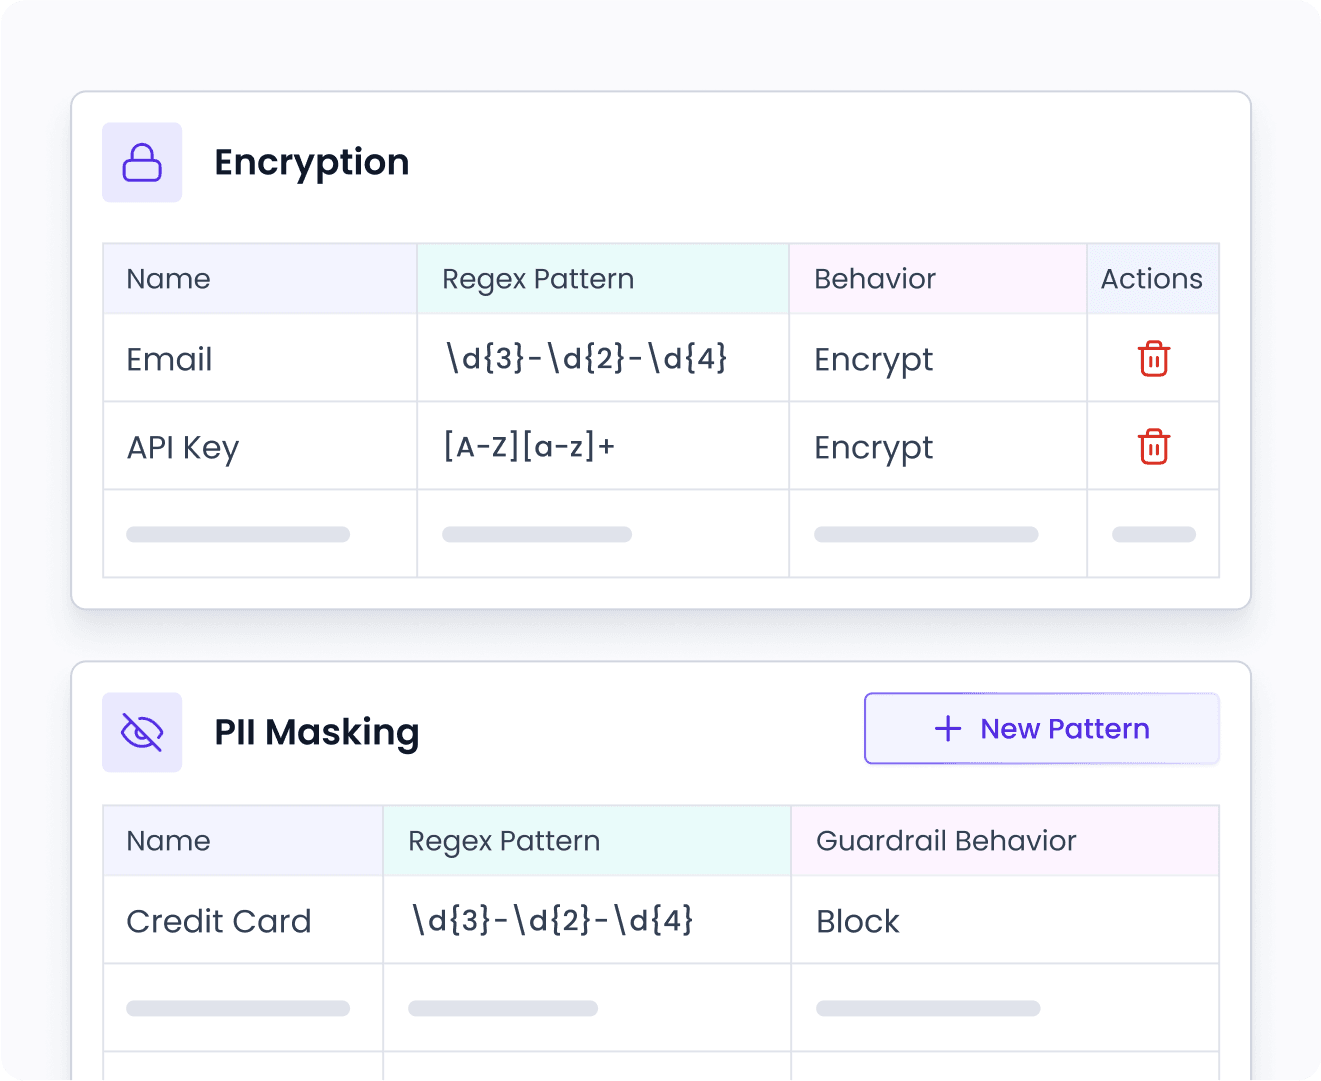Click the Email regex pattern cell
Screen dimensions: 1321x1081
point(586,358)
